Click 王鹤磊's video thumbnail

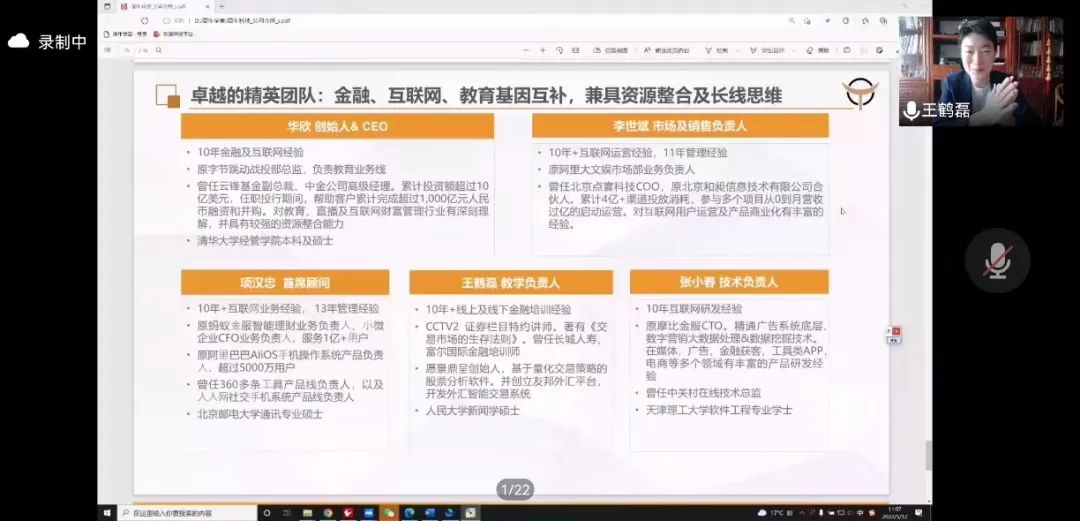pyautogui.click(x=981, y=71)
